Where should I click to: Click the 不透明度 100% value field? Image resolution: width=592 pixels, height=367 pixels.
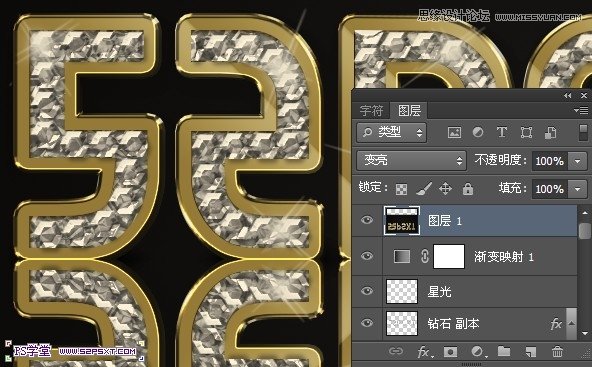click(x=550, y=161)
